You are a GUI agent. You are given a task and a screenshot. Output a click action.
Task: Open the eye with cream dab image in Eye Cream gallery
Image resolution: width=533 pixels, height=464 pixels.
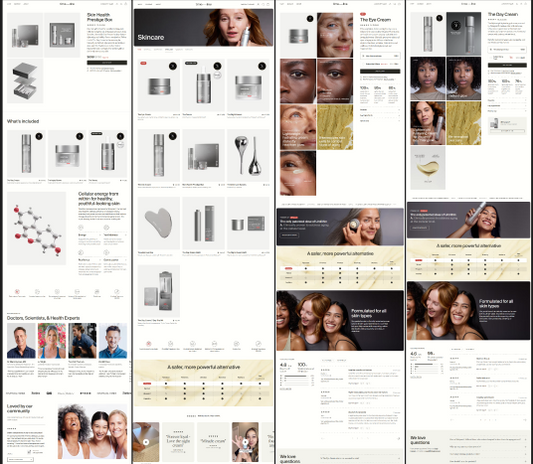click(x=298, y=173)
